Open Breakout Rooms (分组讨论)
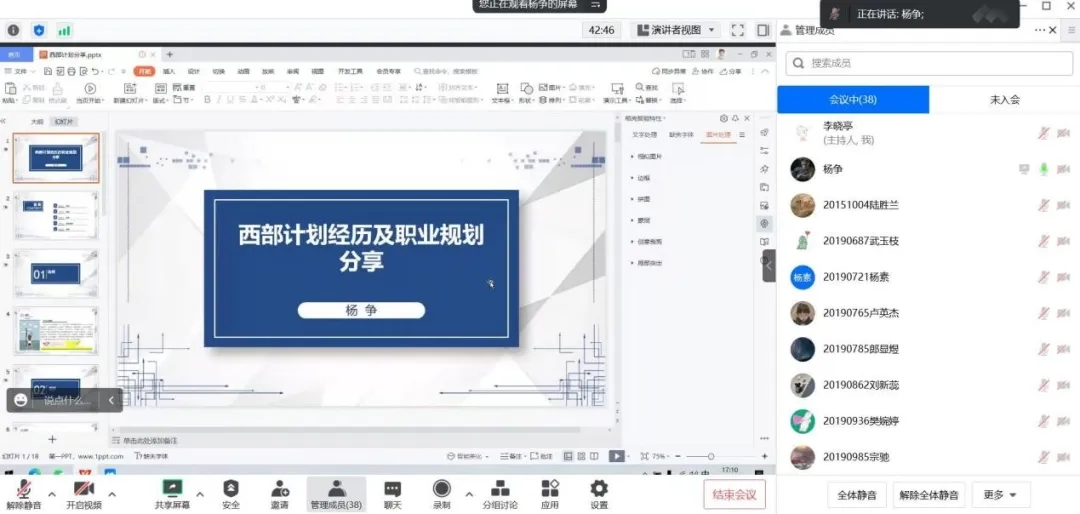Image resolution: width=1080 pixels, height=514 pixels. coord(500,493)
